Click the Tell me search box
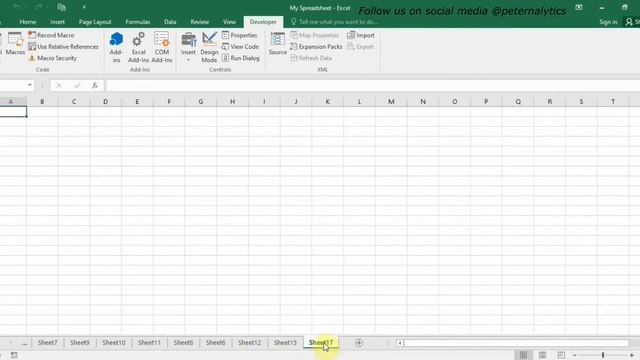 335,22
